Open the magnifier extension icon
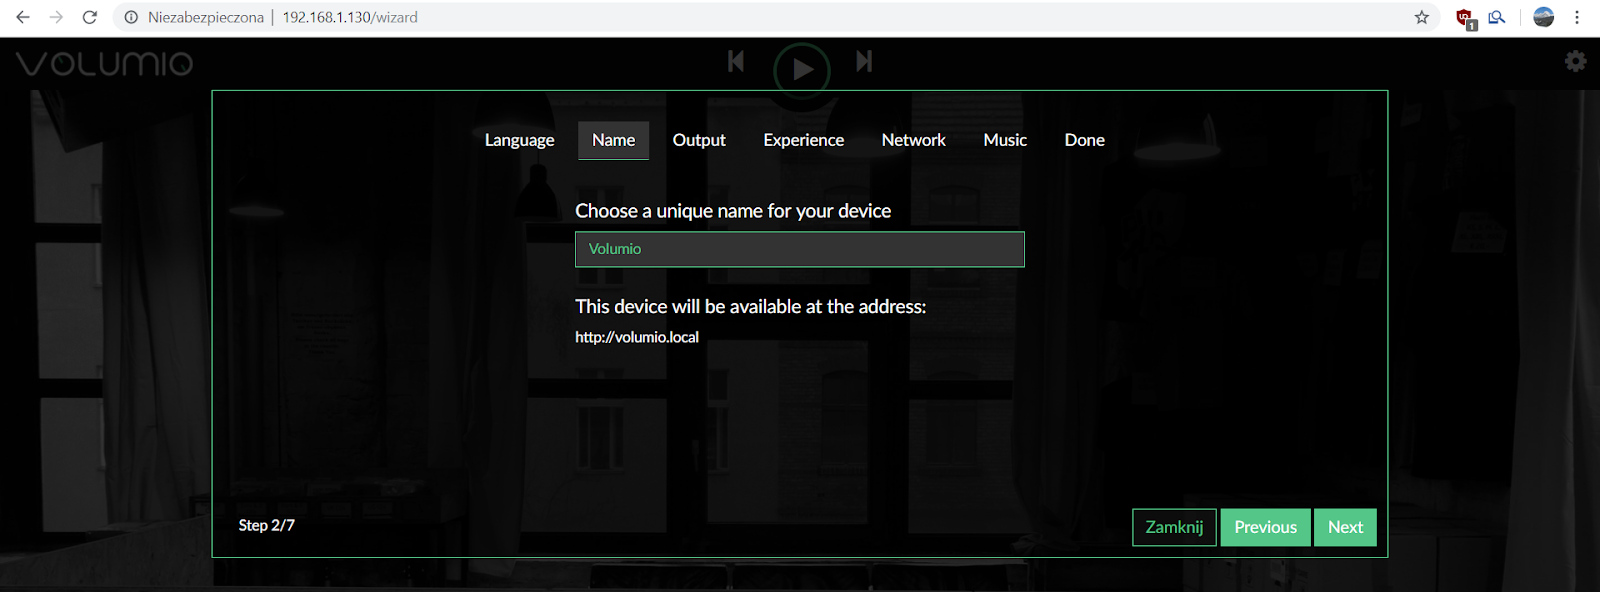This screenshot has height=592, width=1600. point(1497,17)
